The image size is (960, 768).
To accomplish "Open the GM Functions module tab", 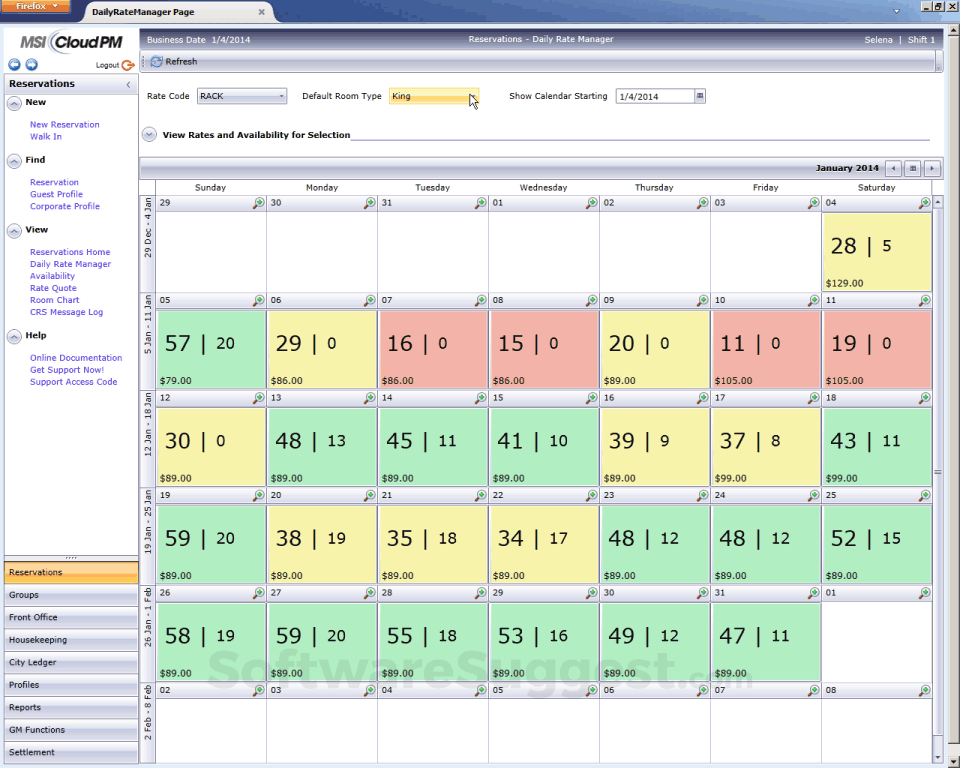I will (71, 730).
